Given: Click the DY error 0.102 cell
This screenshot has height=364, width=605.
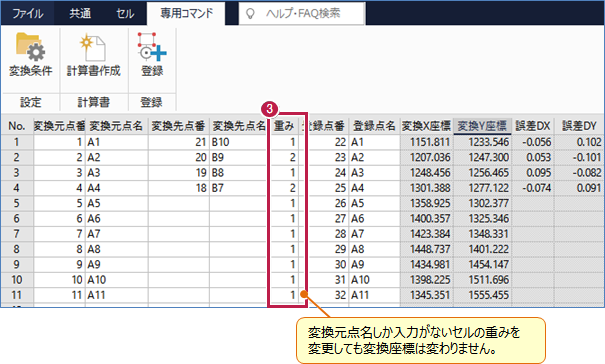Looking at the screenshot, I should [x=579, y=142].
